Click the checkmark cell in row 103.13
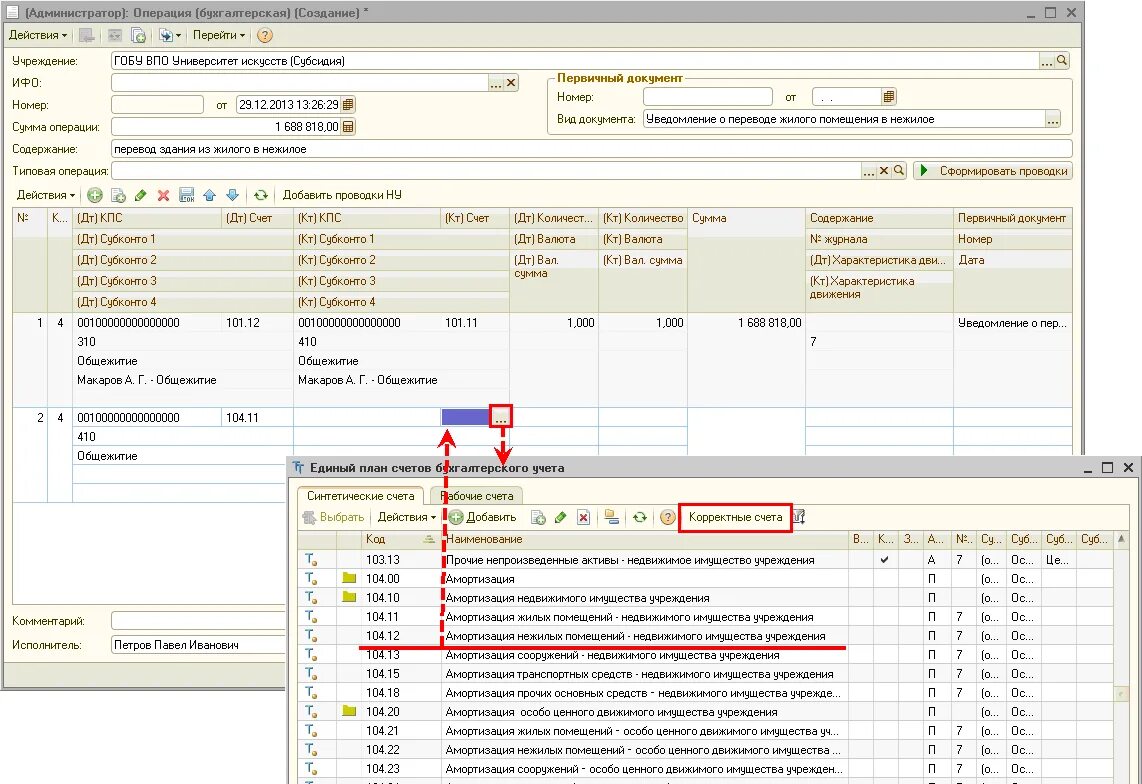Screen dimensions: 1142x784 (x=884, y=560)
